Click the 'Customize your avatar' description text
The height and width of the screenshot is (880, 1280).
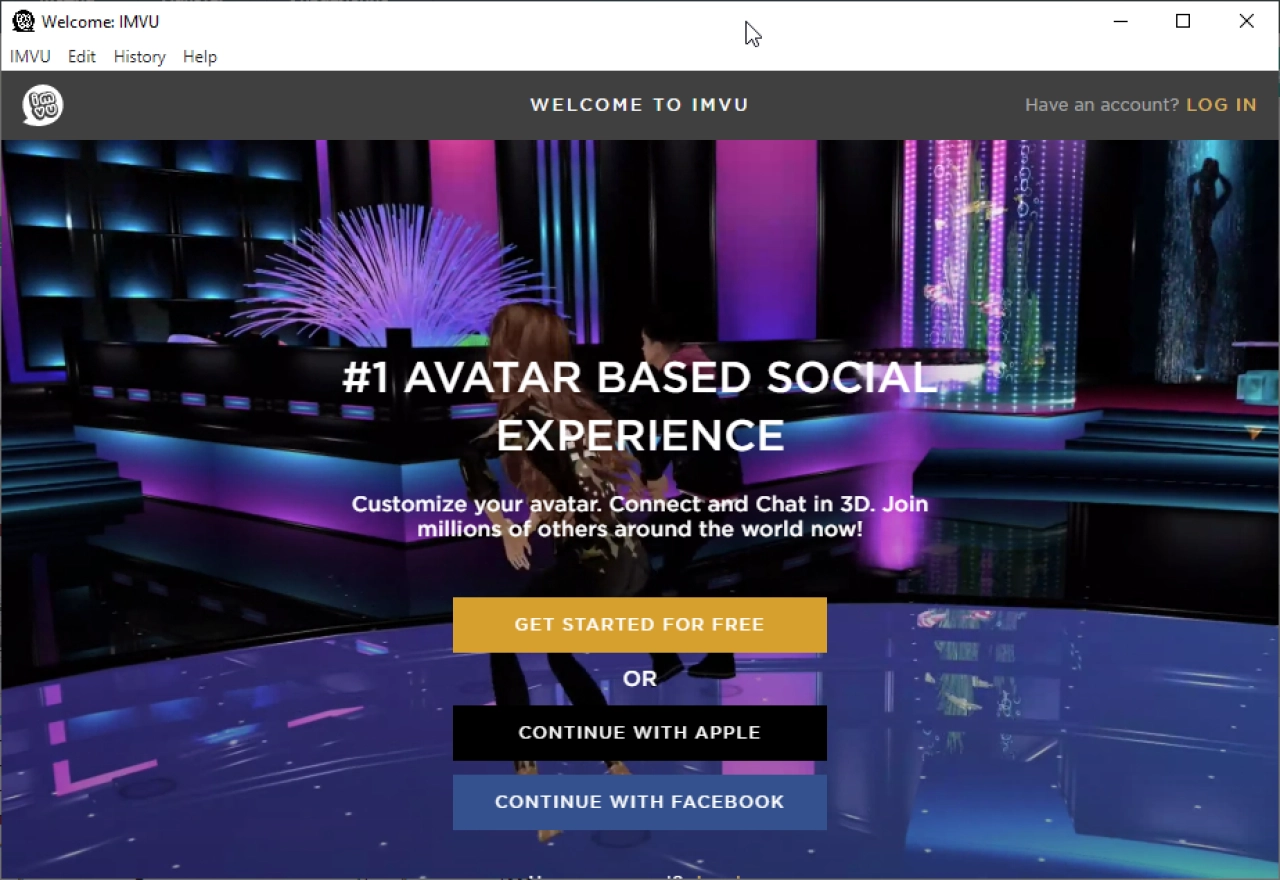point(640,517)
